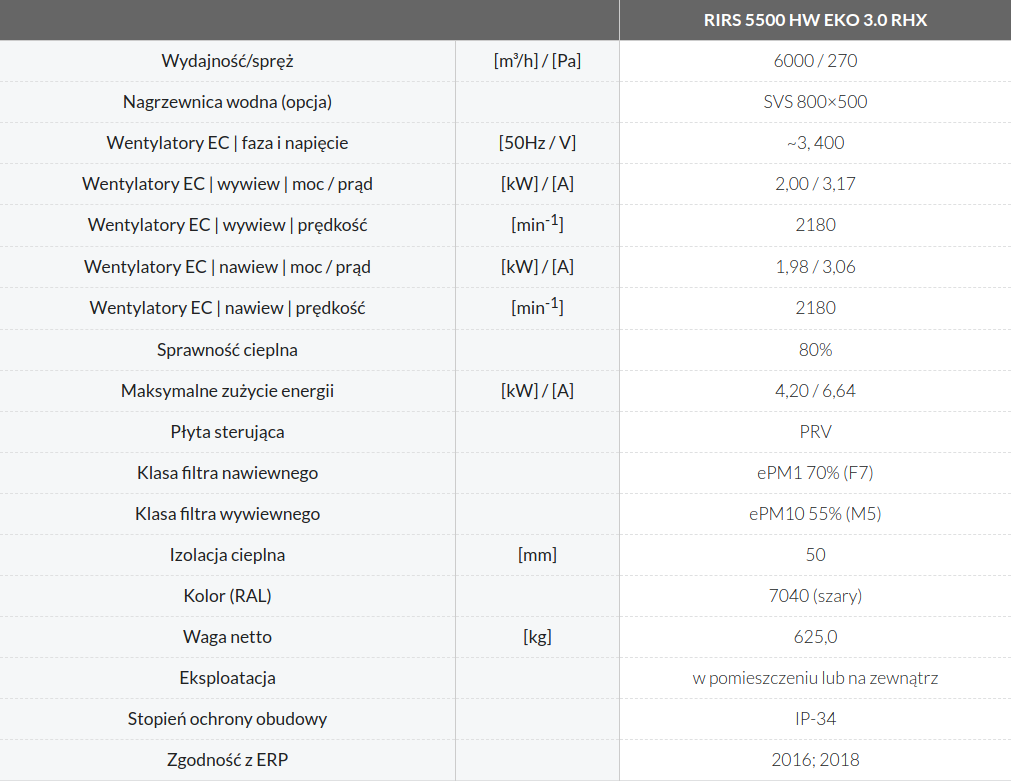The height and width of the screenshot is (781, 1011).
Task: Click the Sprawność cieplna row label
Action: 227,350
